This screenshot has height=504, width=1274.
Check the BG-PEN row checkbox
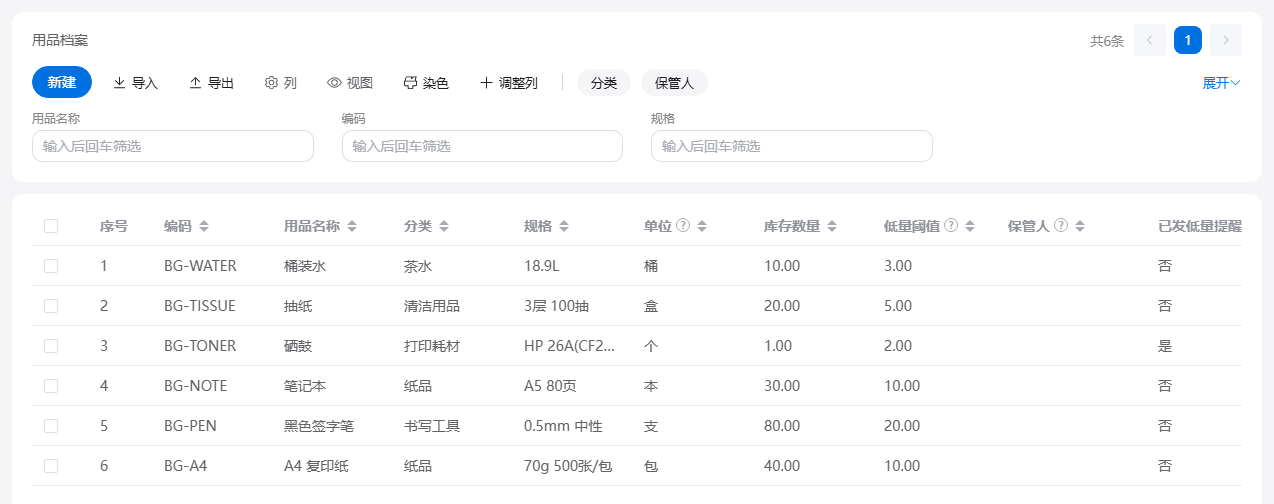51,426
